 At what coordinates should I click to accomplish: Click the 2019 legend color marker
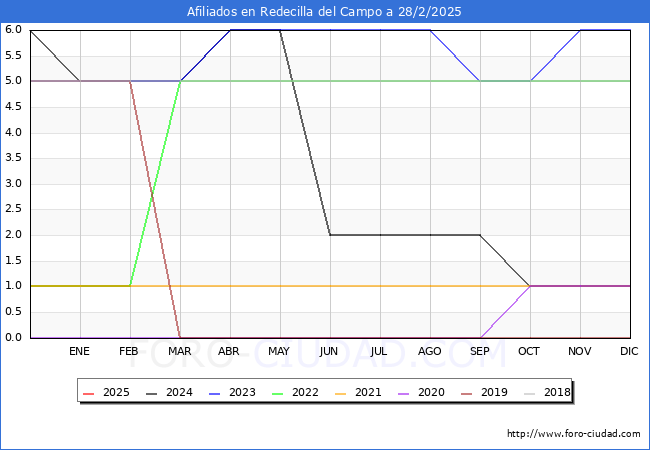pyautogui.click(x=467, y=393)
